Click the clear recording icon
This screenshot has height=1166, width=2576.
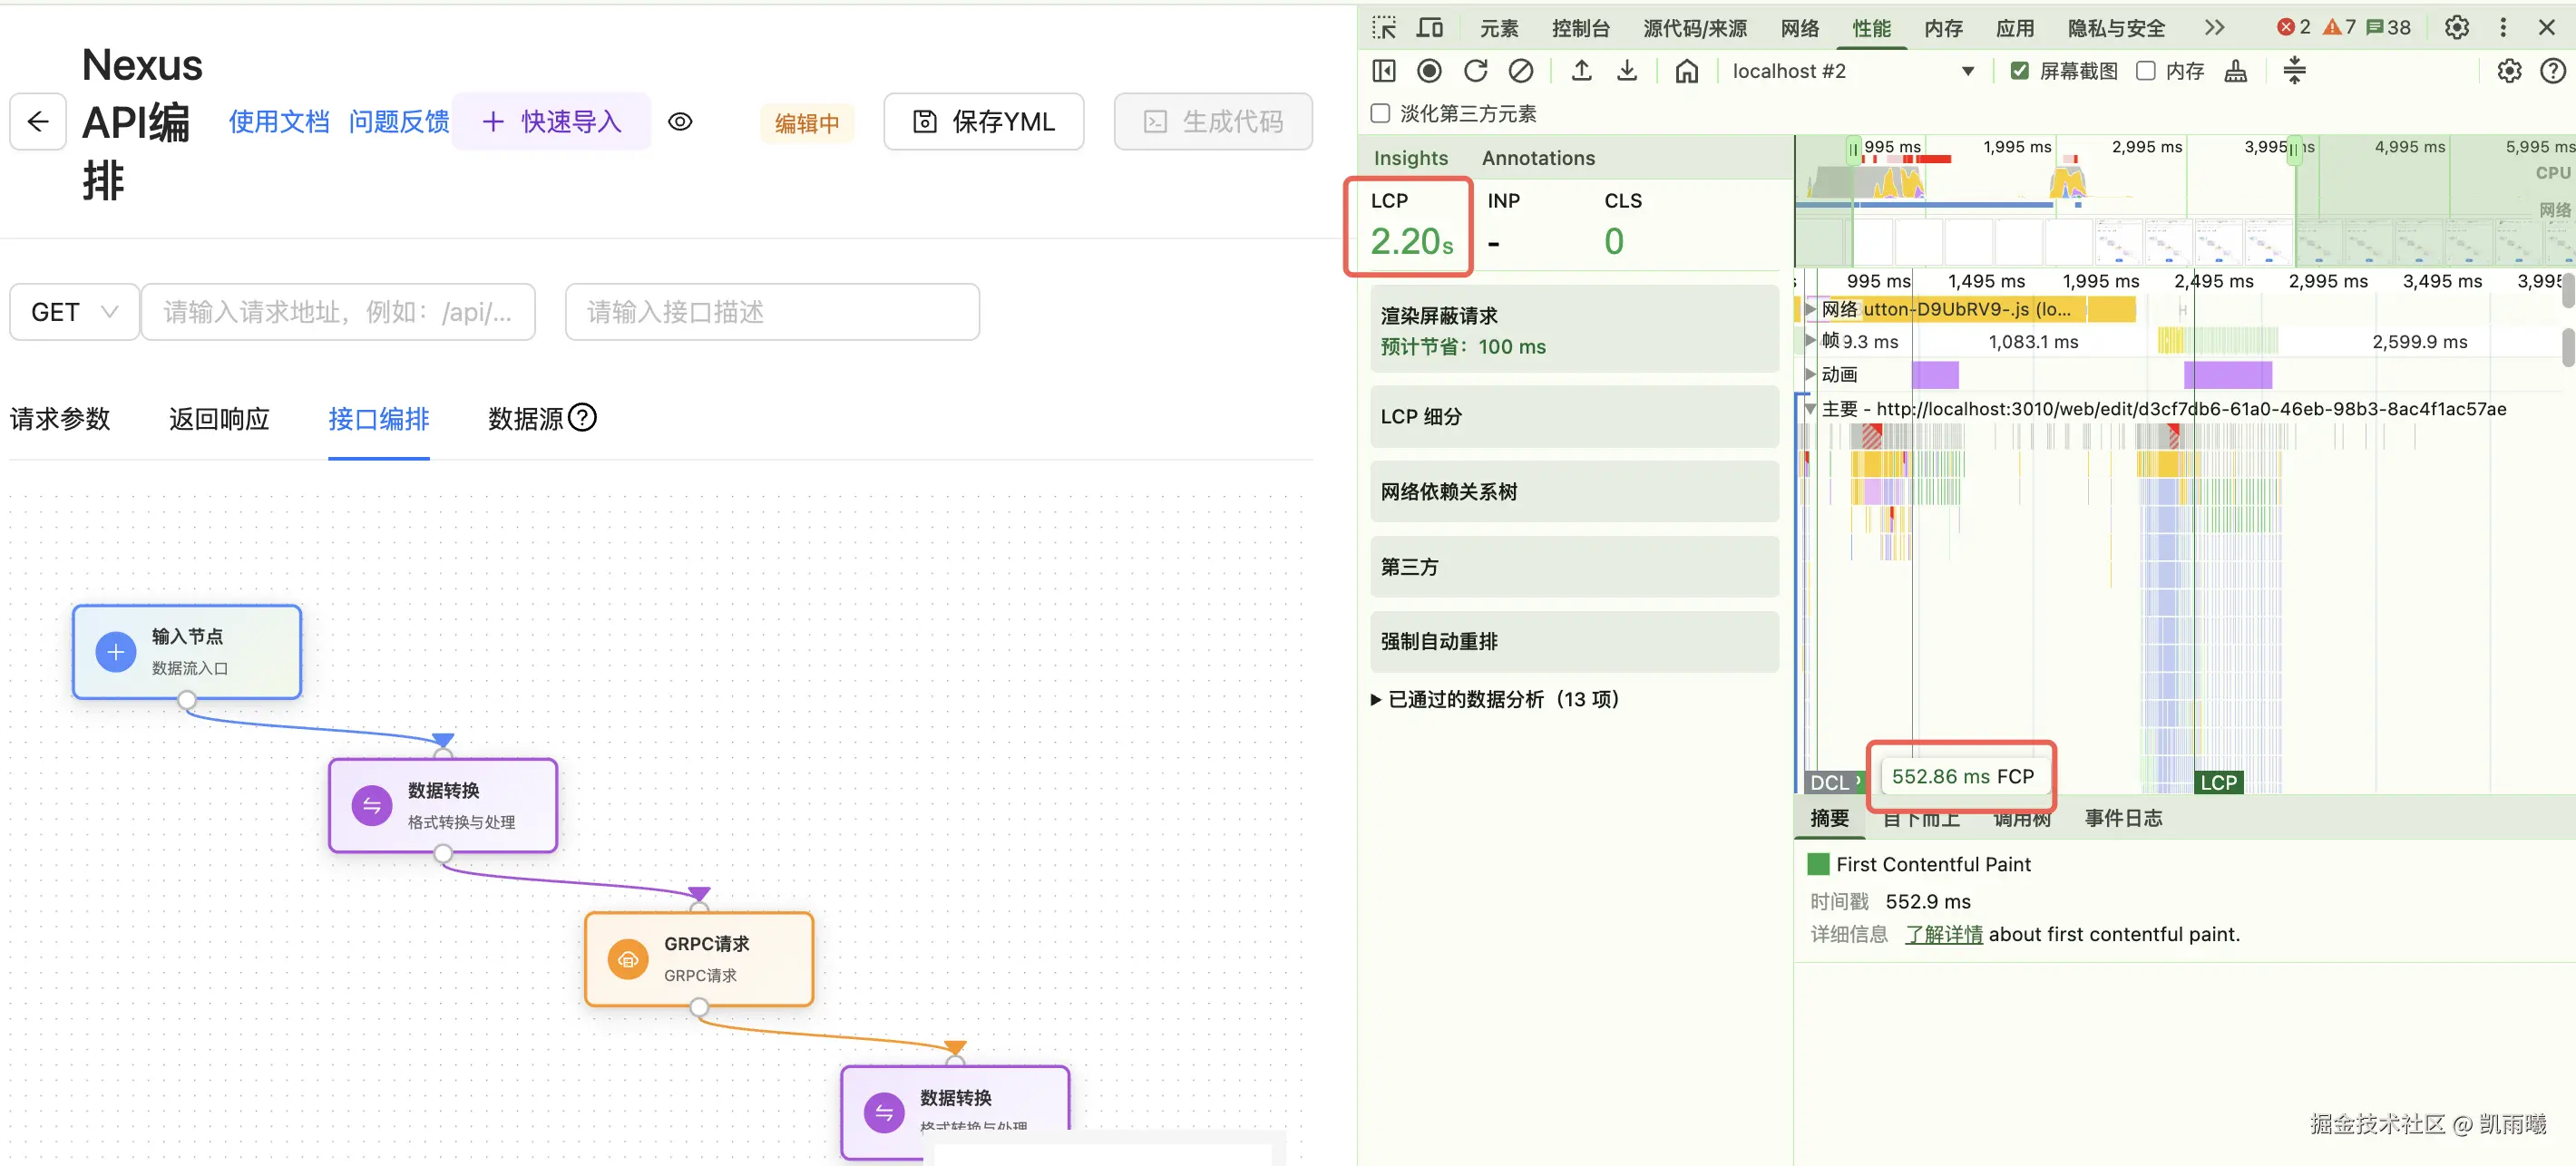click(x=1520, y=71)
